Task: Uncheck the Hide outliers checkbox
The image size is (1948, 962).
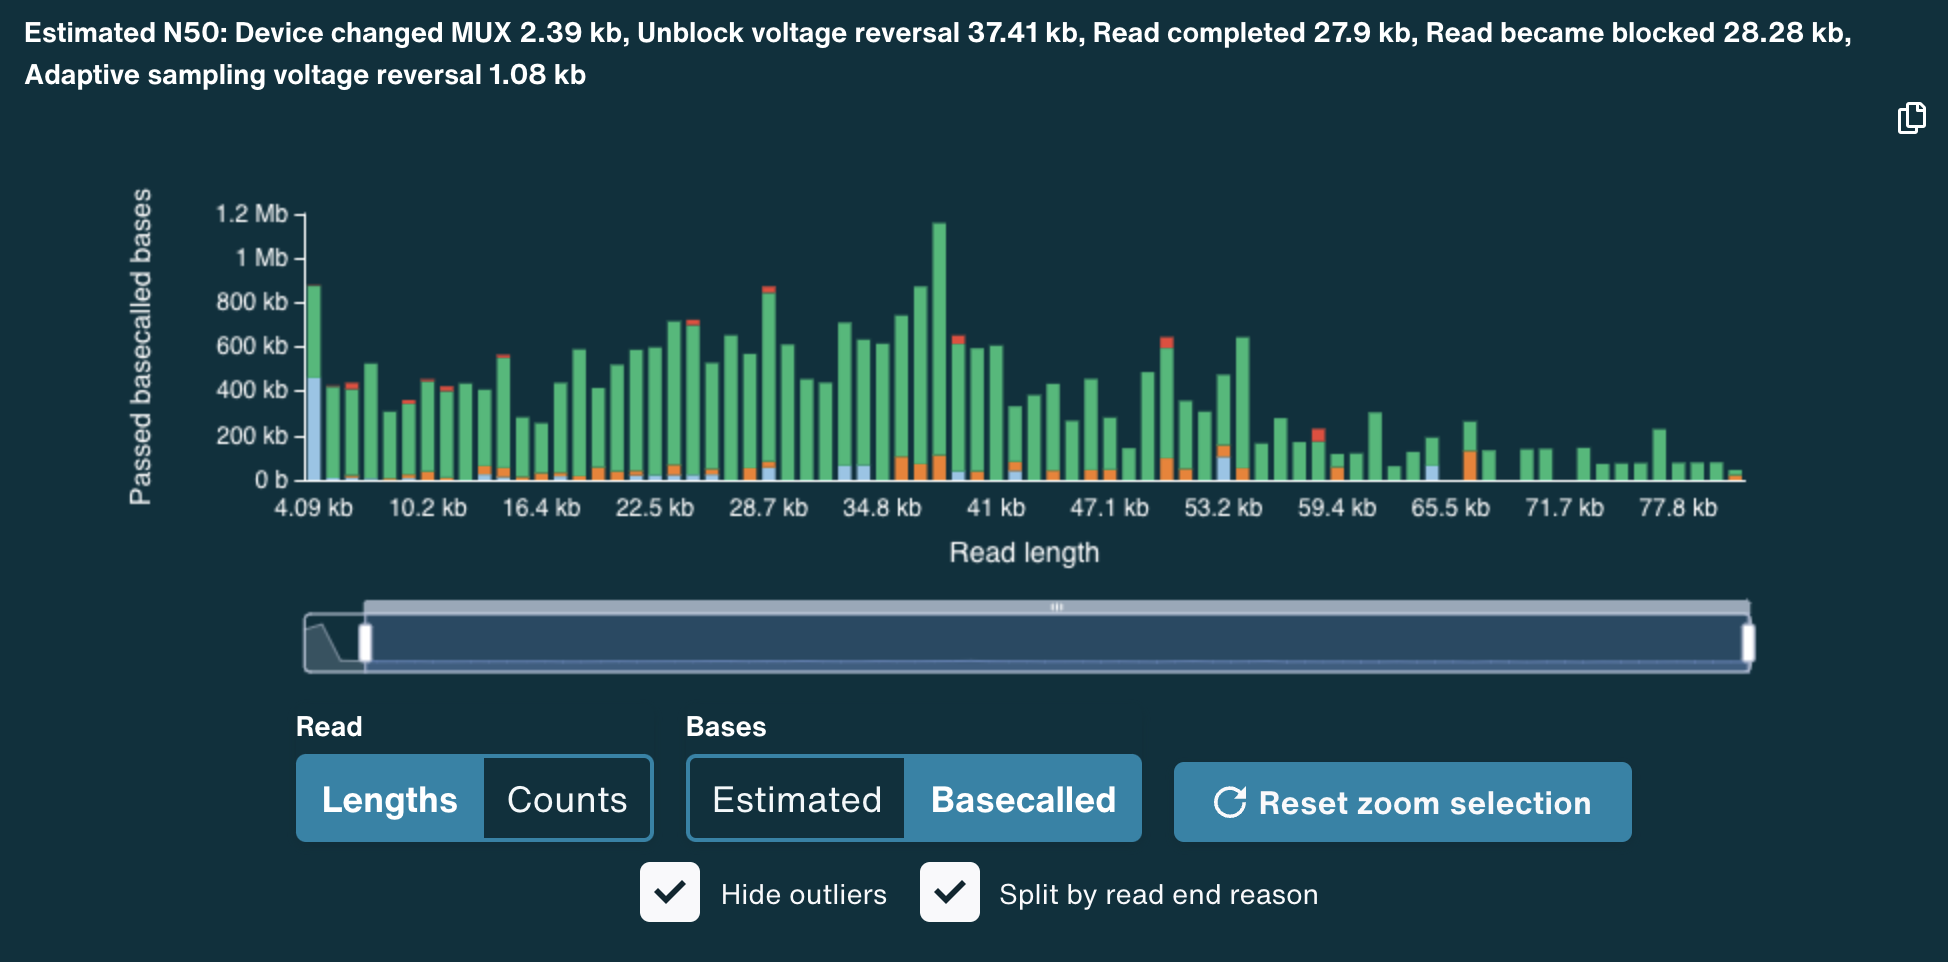Action: 670,892
